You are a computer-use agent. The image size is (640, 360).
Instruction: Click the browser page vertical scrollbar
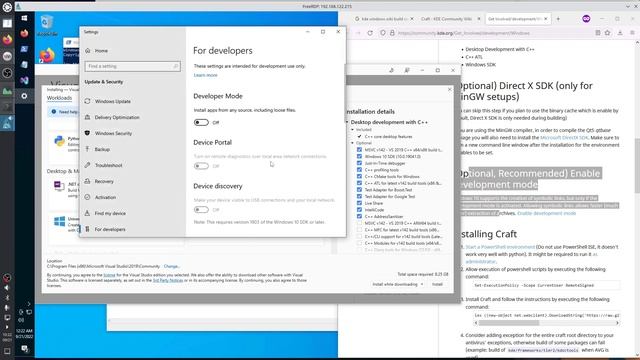(637, 165)
